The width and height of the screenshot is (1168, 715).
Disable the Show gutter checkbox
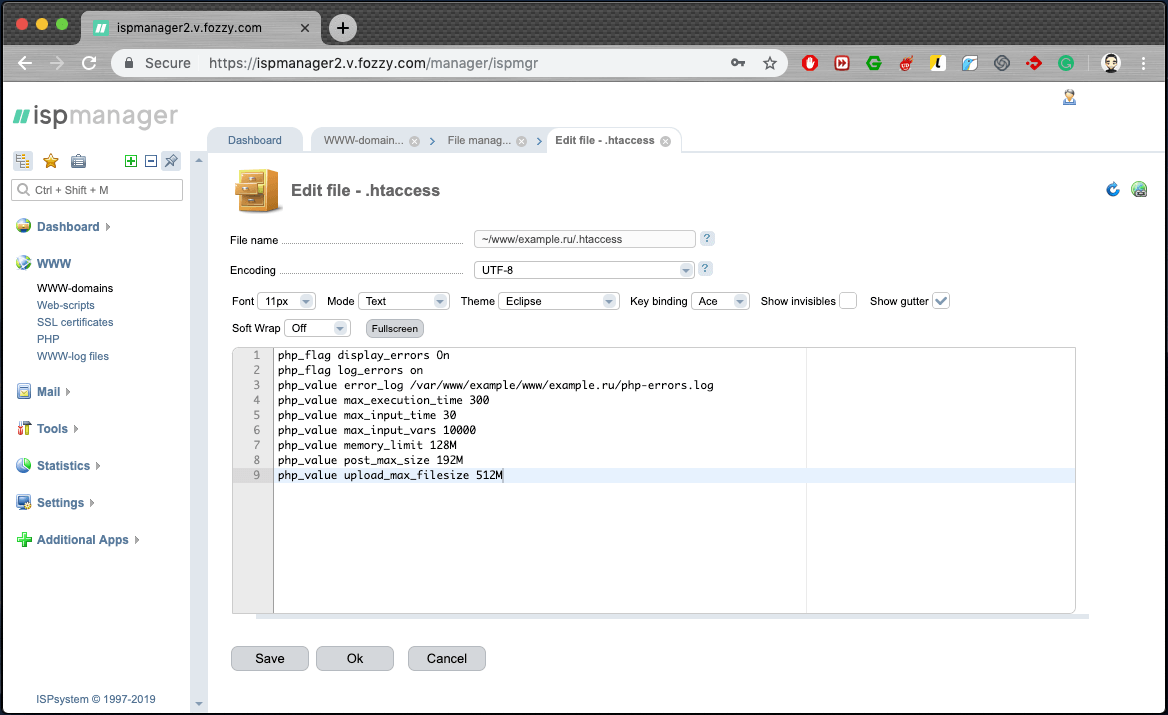[939, 300]
